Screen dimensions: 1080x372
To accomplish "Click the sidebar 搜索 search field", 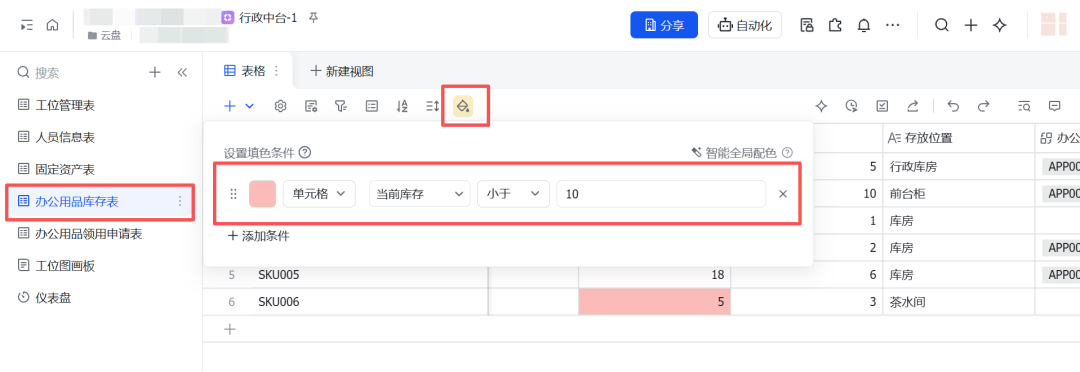I will click(x=76, y=72).
